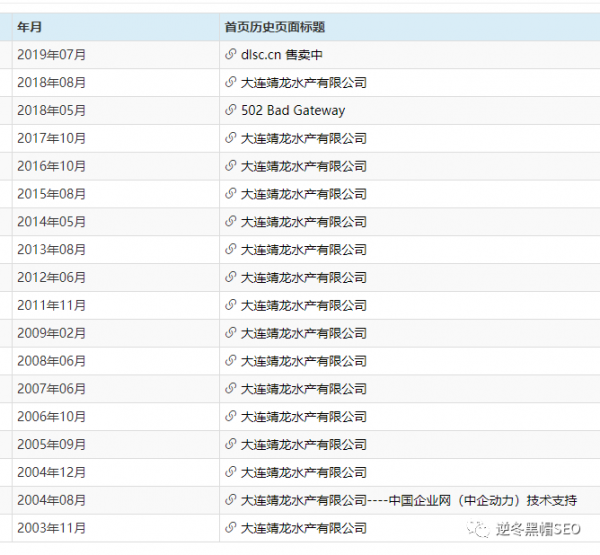
Task: Click link icon in 2003年11月 row
Action: point(230,528)
